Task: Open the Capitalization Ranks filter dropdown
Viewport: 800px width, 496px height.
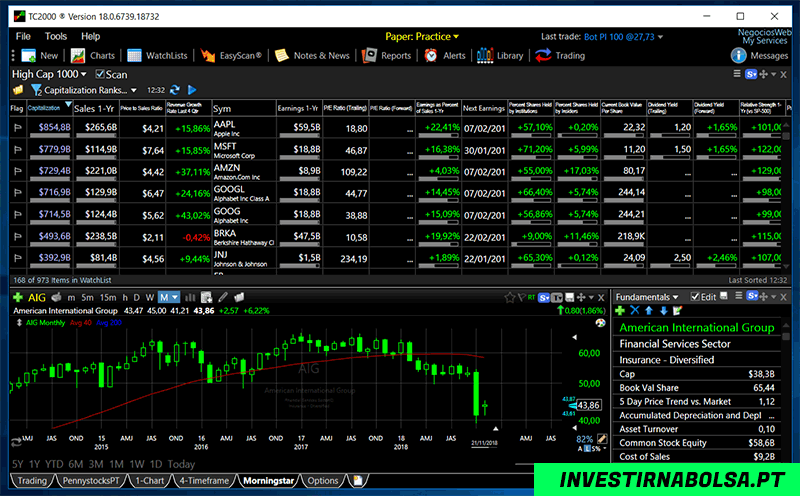Action: pyautogui.click(x=134, y=90)
